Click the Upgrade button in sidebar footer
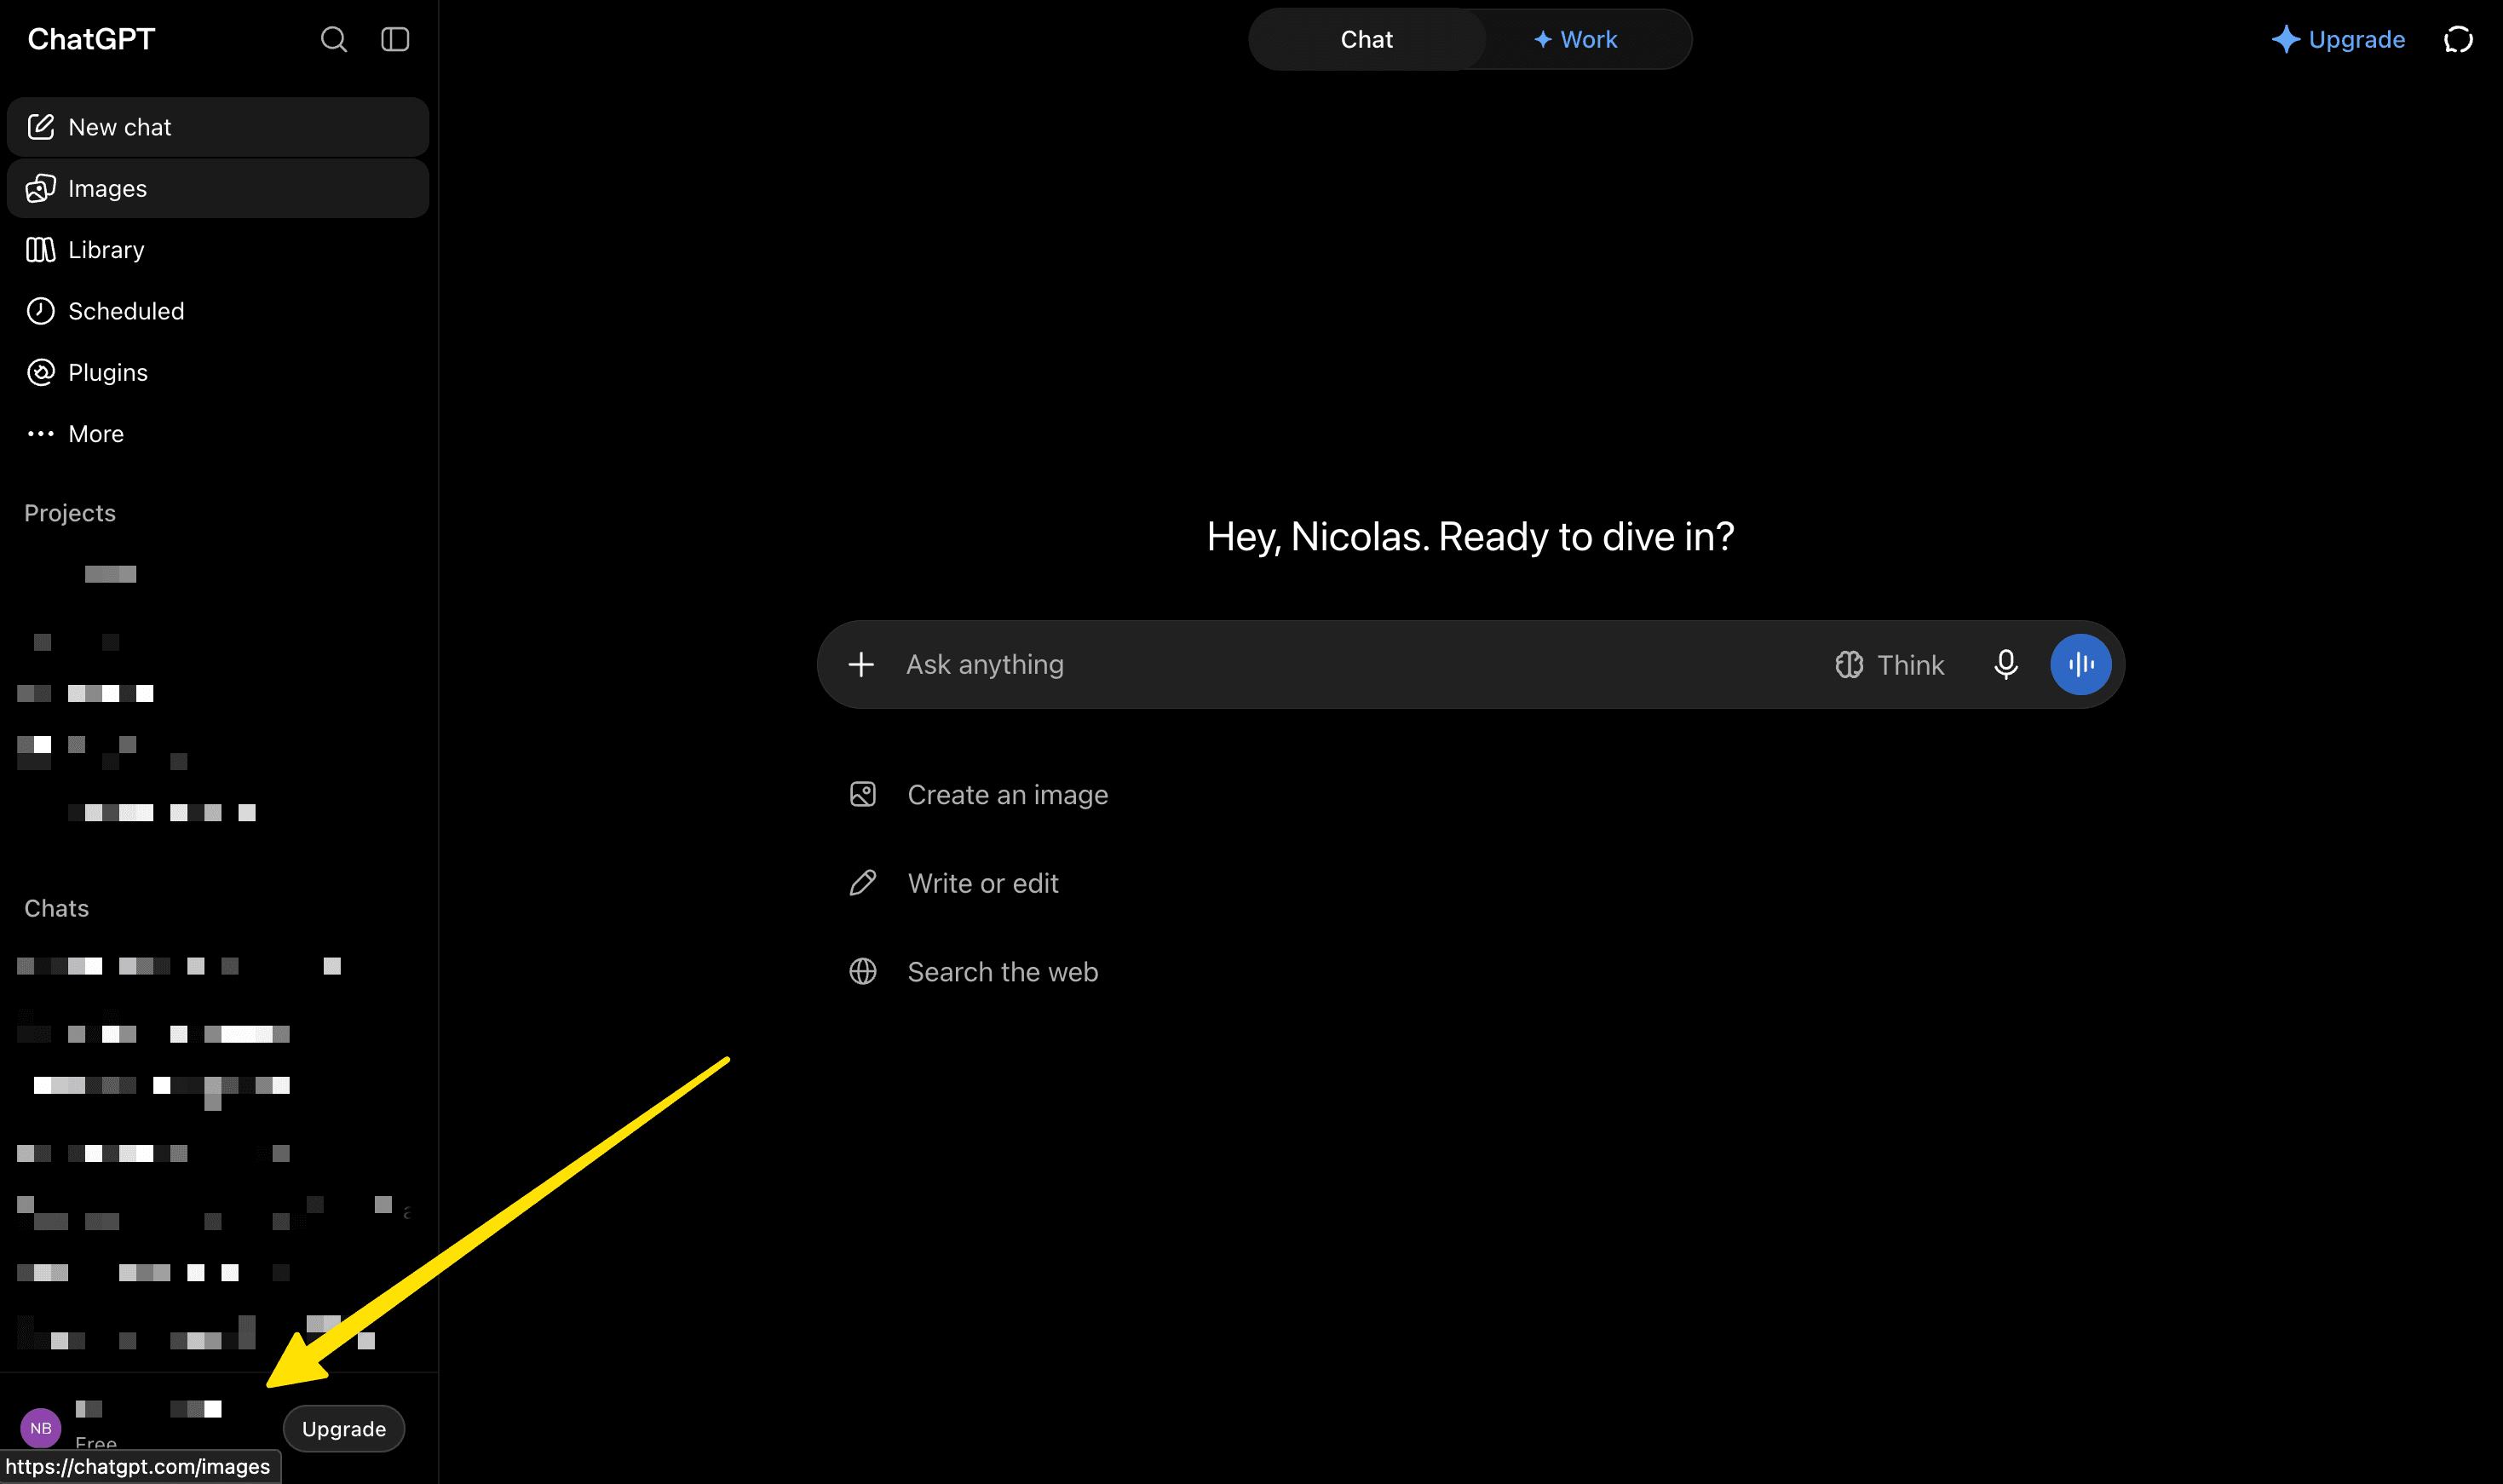 click(x=344, y=1429)
